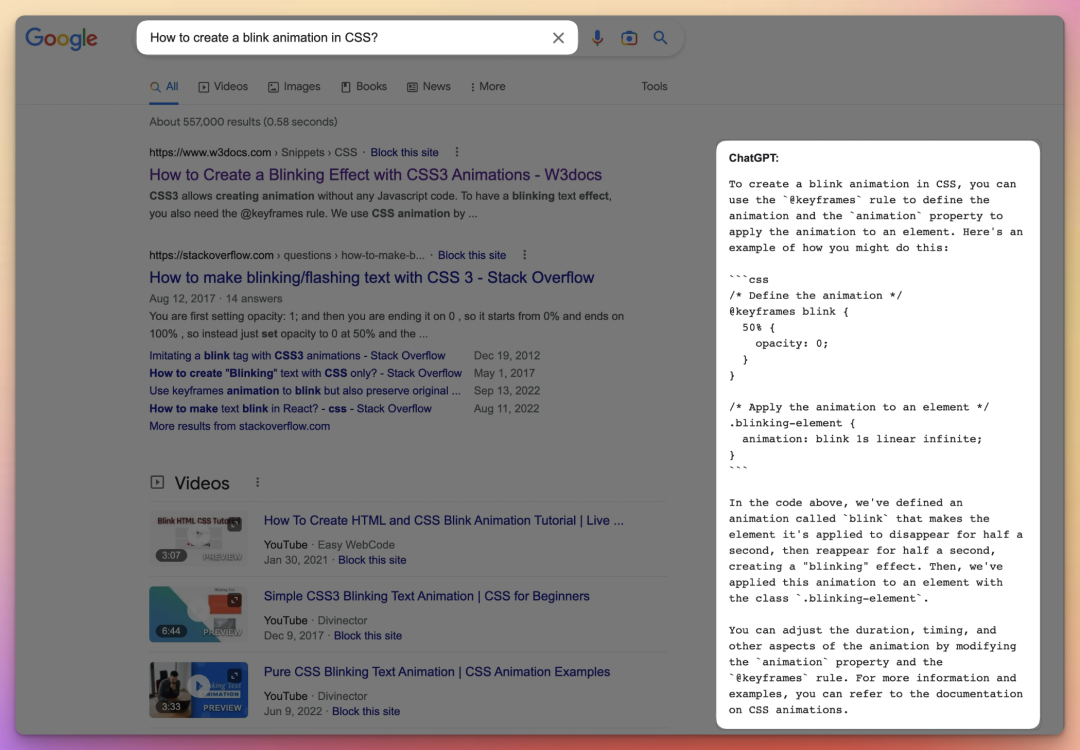Open 'How to create Blinking text' sublink
The image size is (1080, 750).
tap(305, 373)
